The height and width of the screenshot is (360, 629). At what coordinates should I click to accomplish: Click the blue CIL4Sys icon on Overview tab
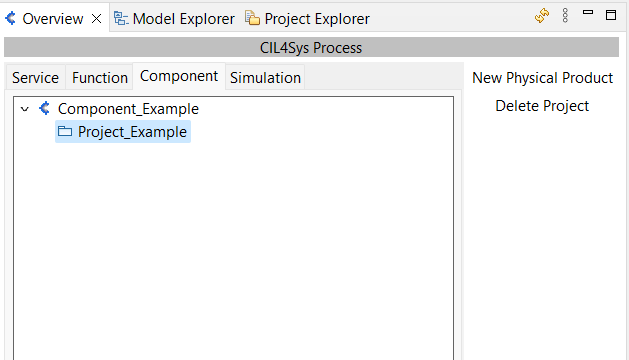coord(11,18)
